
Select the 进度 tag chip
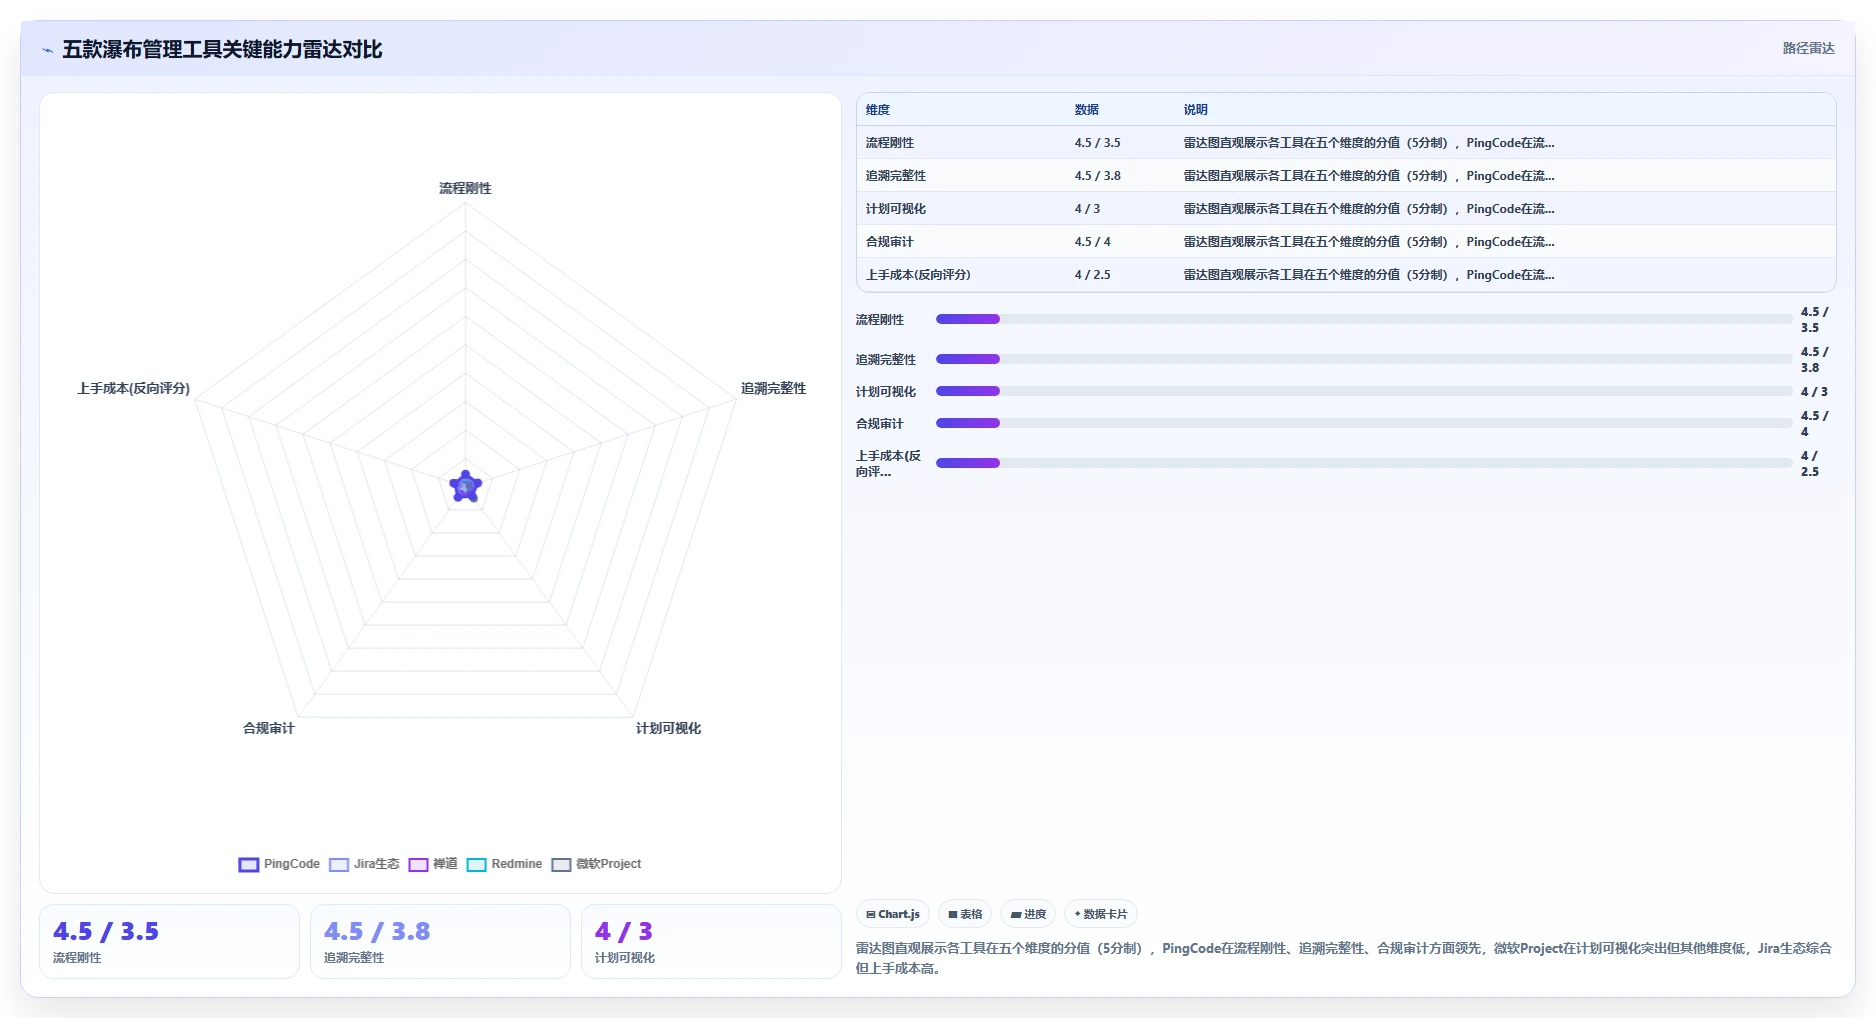tap(1028, 914)
